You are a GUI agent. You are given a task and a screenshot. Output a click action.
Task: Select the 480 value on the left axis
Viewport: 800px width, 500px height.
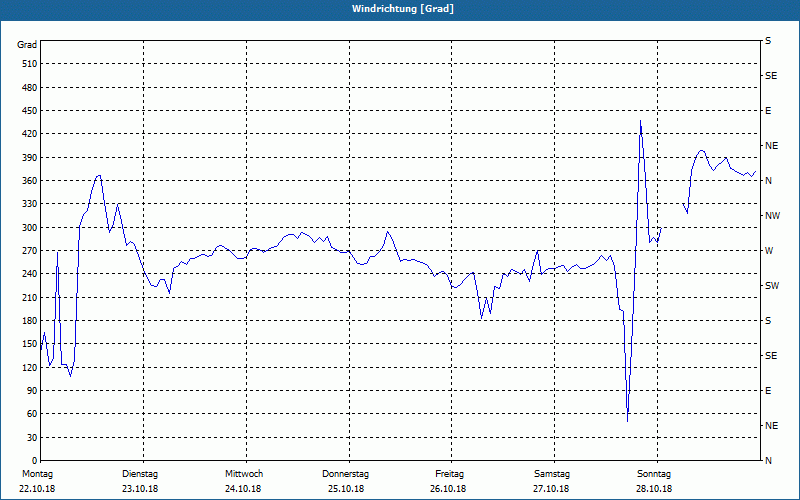[29, 88]
